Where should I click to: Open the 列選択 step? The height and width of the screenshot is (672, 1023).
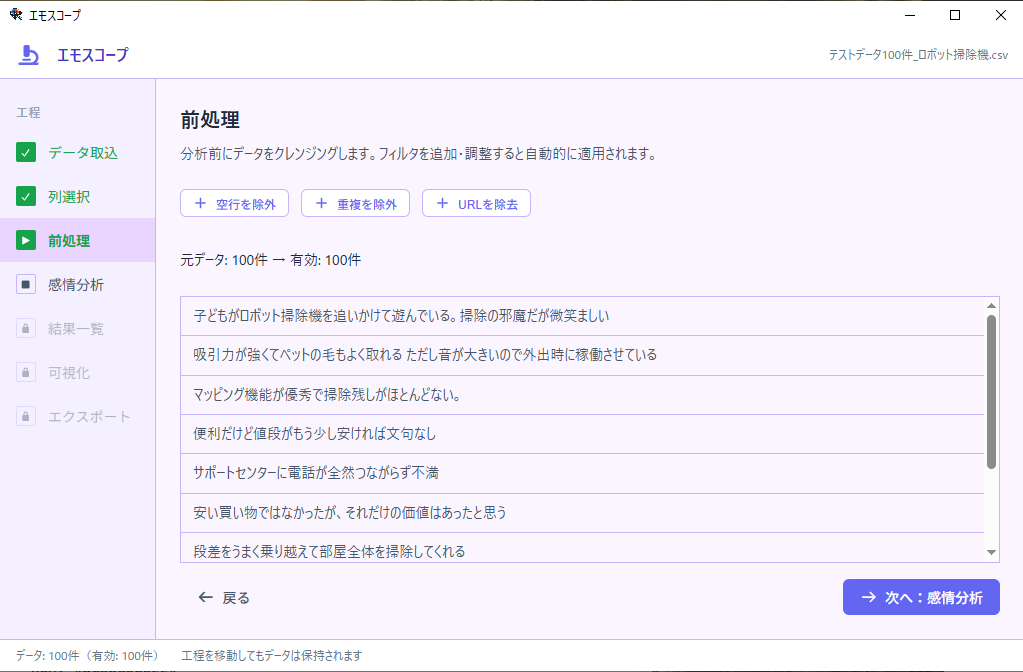tap(78, 196)
